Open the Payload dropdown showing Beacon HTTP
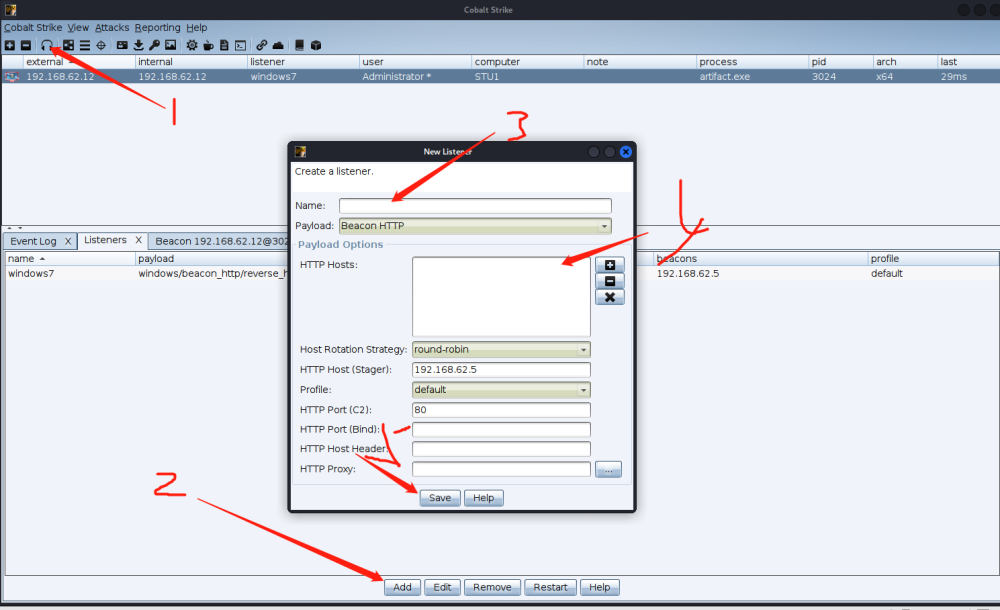 475,226
